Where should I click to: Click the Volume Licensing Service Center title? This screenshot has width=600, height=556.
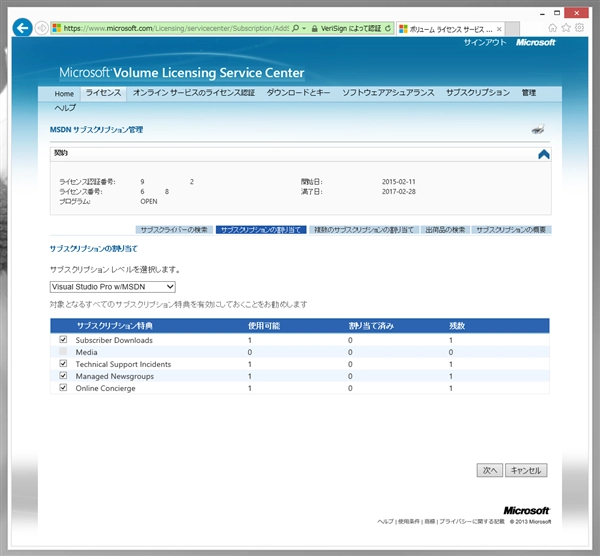pos(182,73)
